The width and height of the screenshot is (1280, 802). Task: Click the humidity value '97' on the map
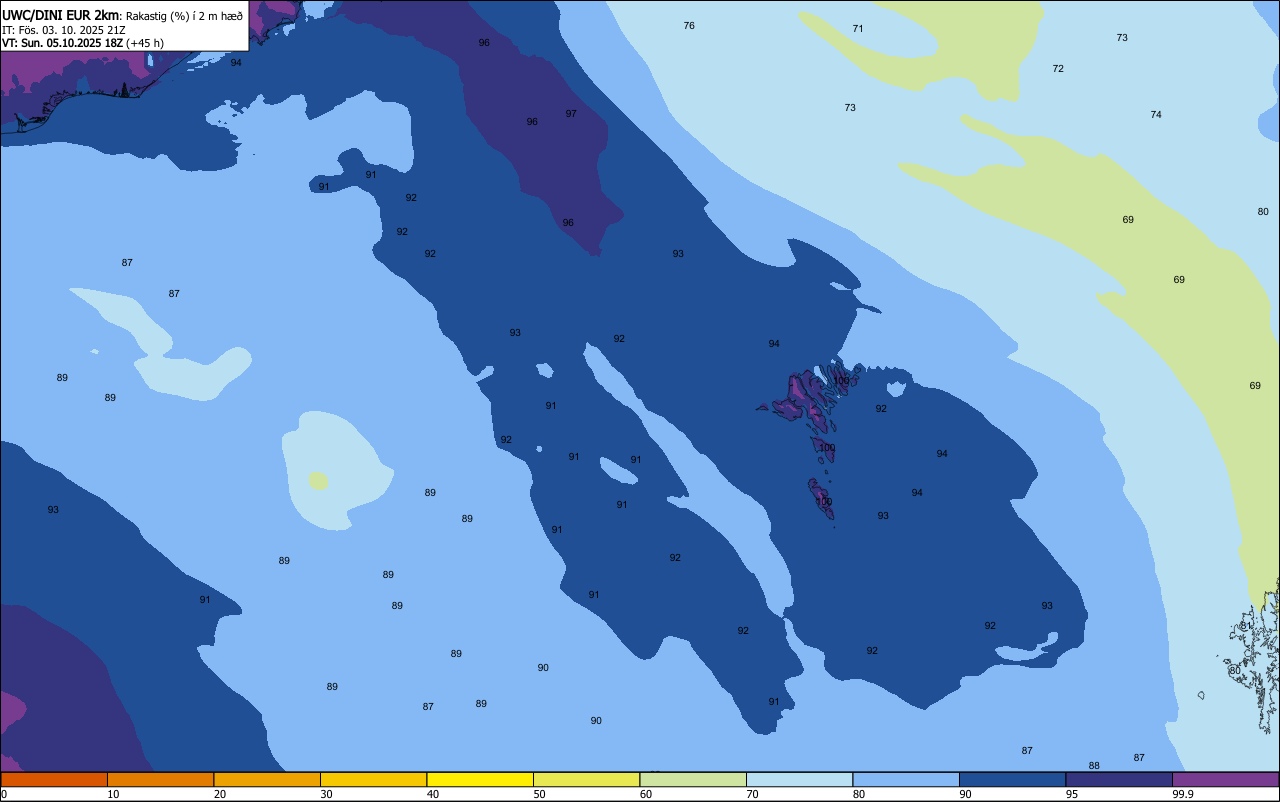(x=571, y=114)
